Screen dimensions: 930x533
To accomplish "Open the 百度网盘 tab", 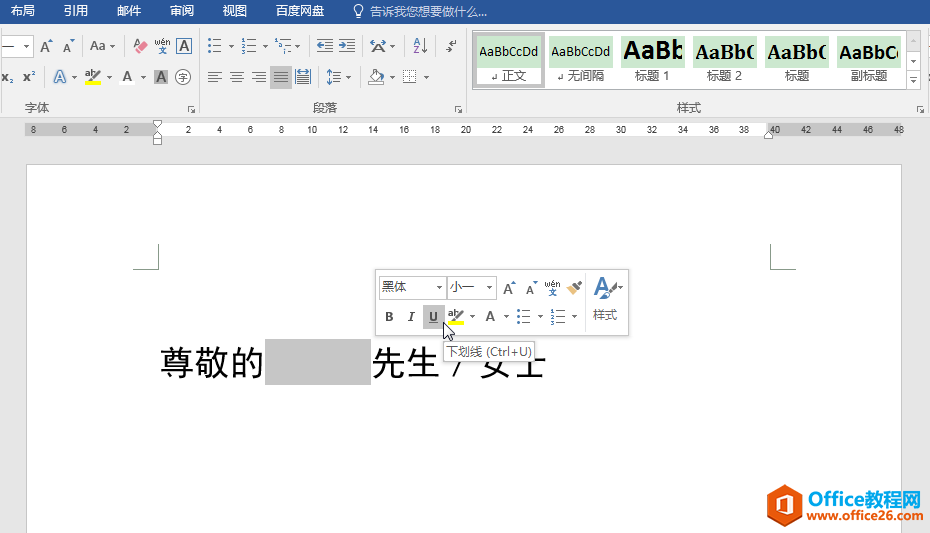I will point(300,11).
